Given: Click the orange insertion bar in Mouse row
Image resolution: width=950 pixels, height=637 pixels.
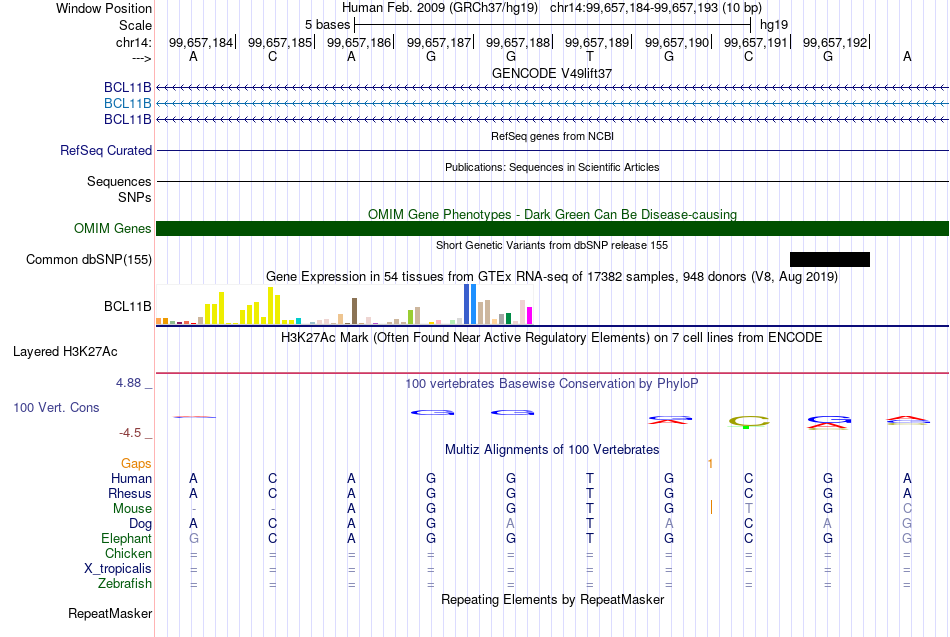Looking at the screenshot, I should coord(711,508).
